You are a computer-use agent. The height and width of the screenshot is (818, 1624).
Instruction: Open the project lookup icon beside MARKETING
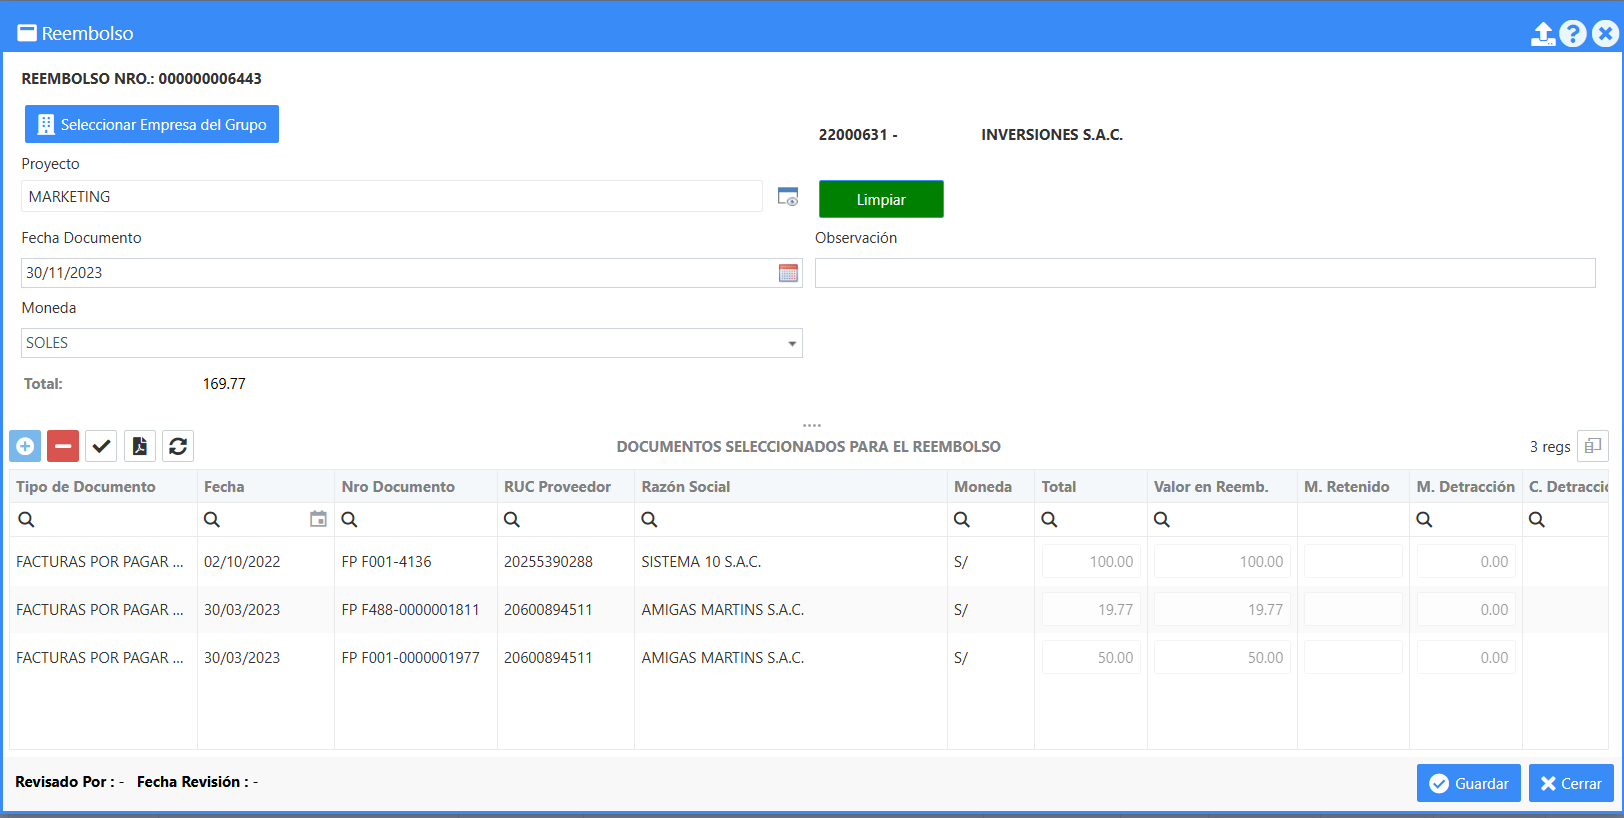(x=788, y=197)
